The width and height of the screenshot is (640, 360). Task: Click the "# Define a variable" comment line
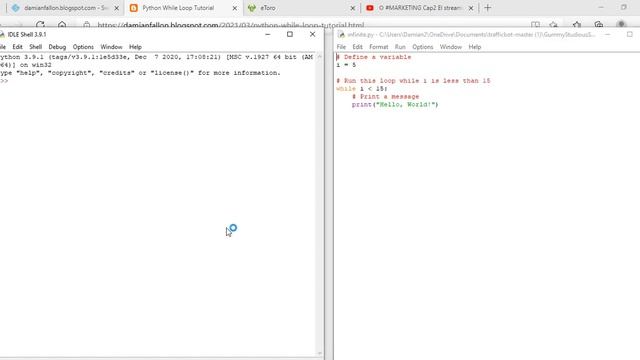point(373,57)
